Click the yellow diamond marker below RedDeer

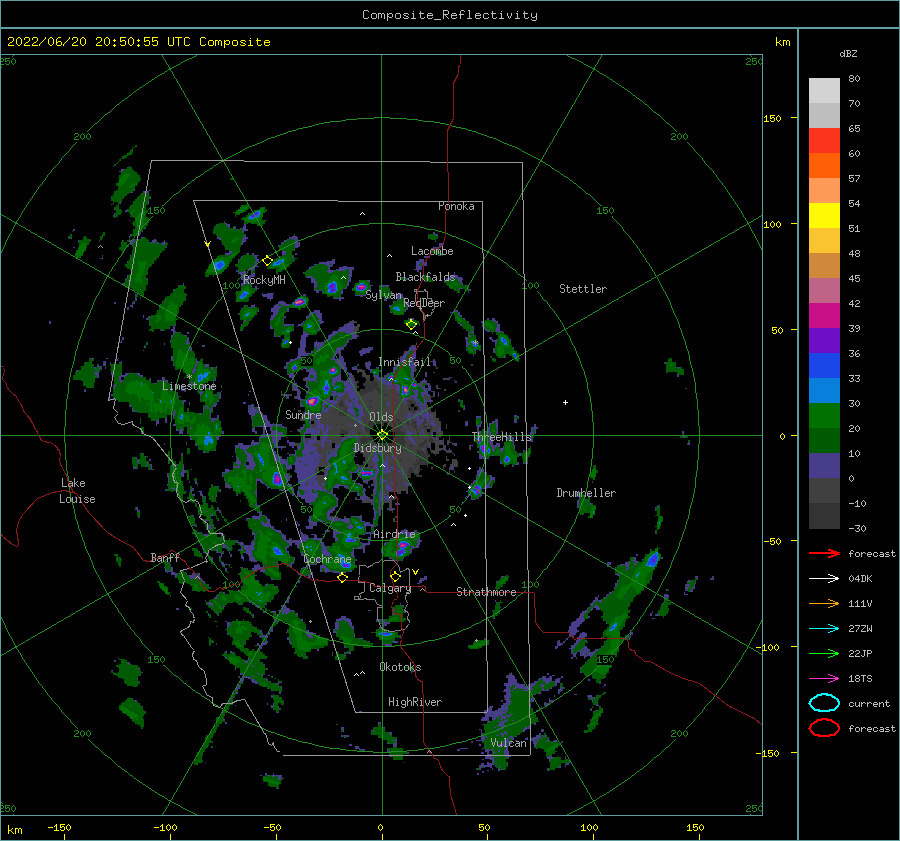coord(411,324)
